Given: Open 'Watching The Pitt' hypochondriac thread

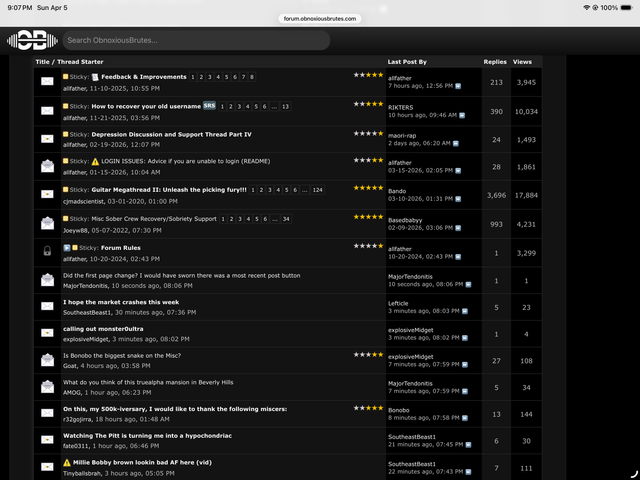Looking at the screenshot, I should [x=147, y=436].
